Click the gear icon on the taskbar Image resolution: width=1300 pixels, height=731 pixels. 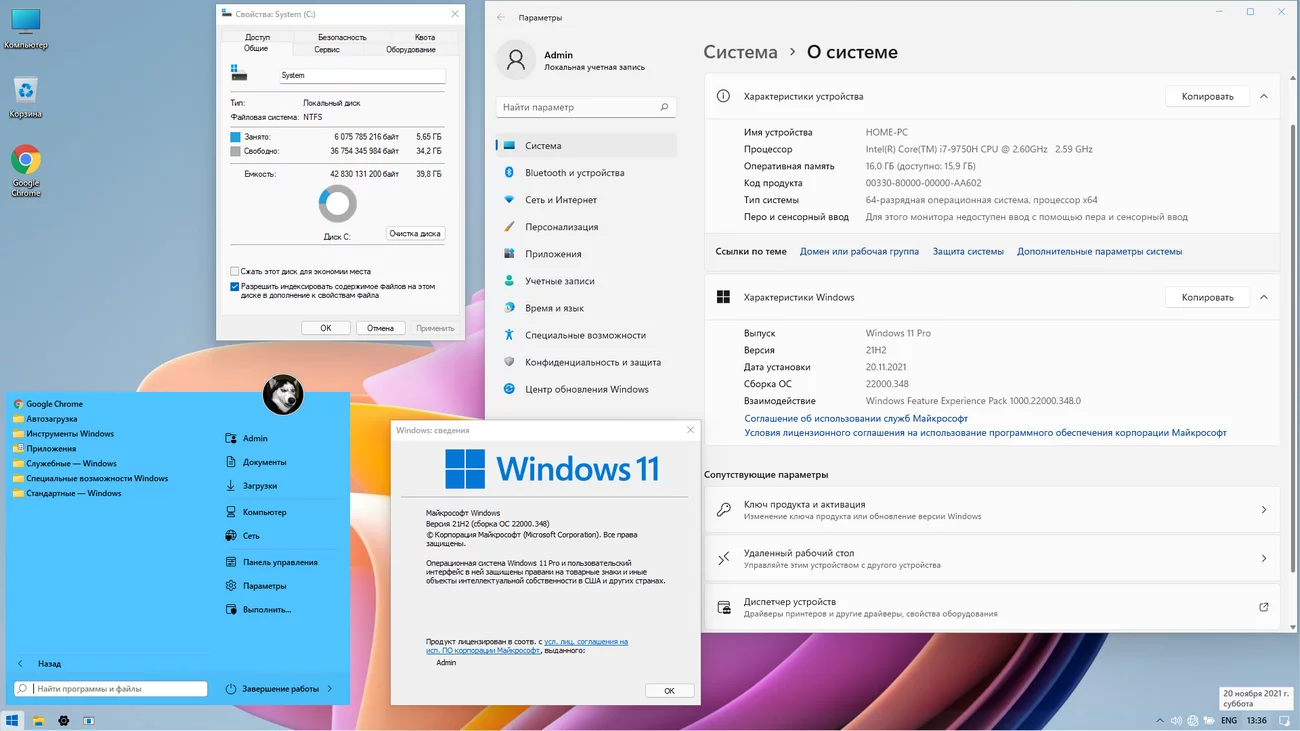(x=64, y=720)
